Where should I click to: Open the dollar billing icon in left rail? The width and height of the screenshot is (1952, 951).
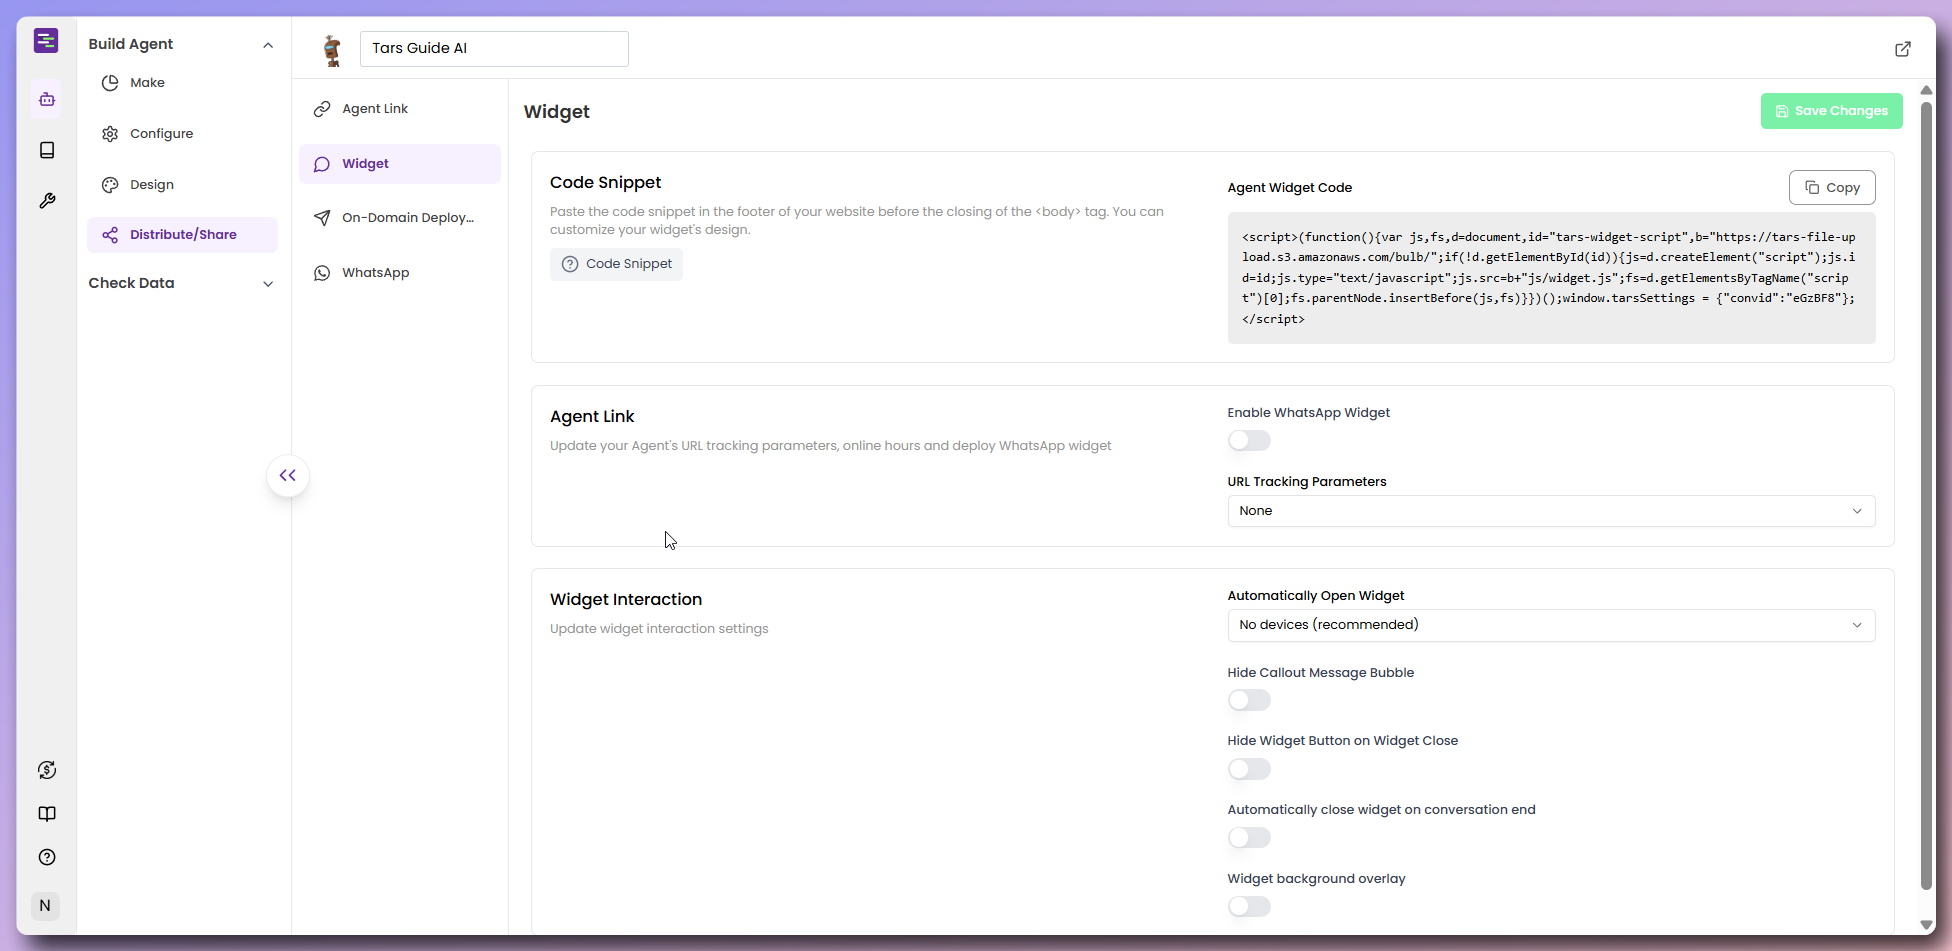point(47,770)
